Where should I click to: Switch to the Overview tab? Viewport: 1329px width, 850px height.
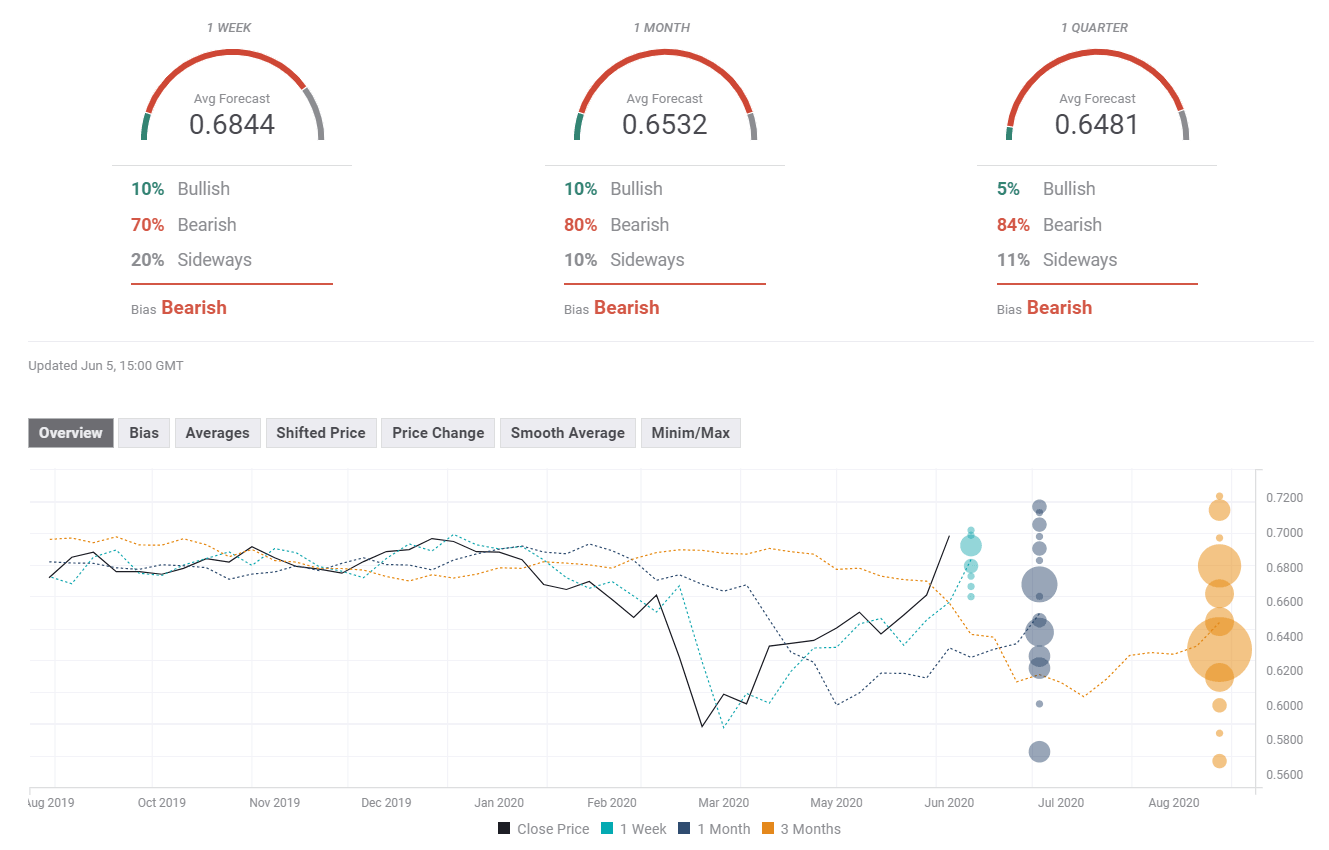tap(70, 433)
